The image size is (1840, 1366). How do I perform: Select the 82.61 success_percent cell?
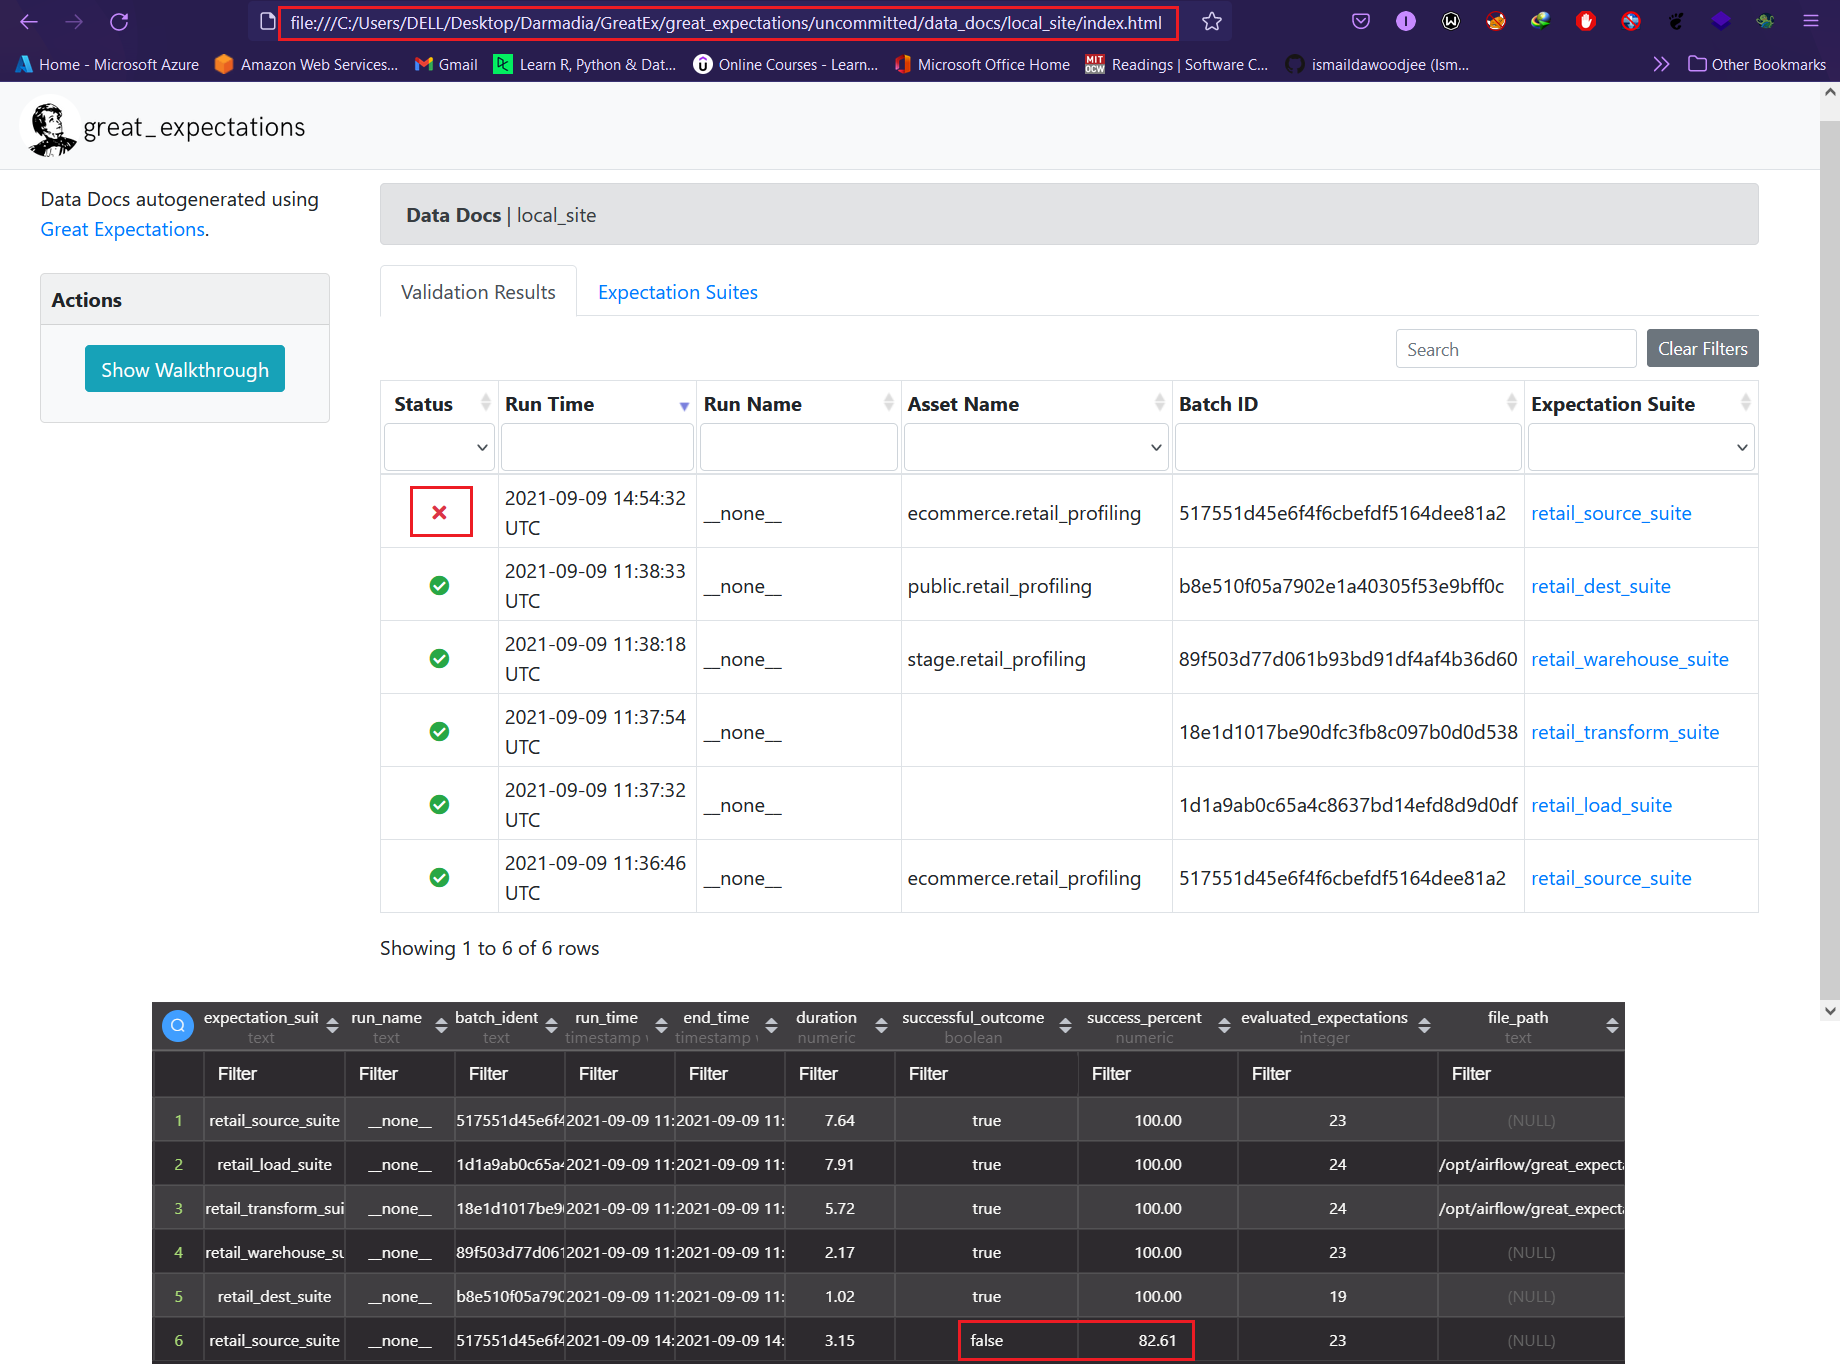pyautogui.click(x=1158, y=1340)
